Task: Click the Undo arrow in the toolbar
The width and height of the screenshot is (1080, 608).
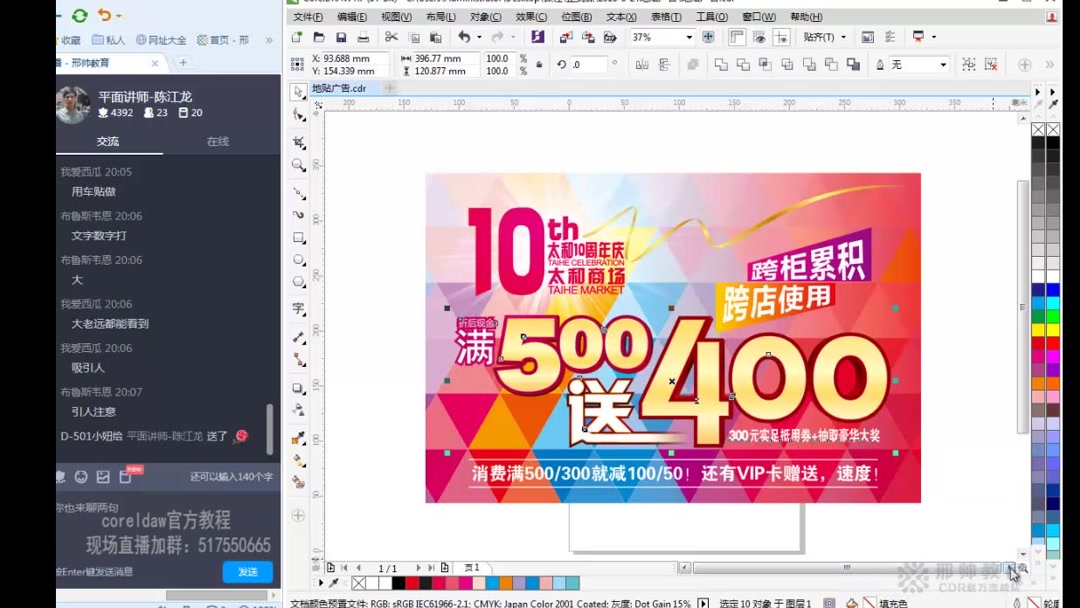Action: coord(465,36)
